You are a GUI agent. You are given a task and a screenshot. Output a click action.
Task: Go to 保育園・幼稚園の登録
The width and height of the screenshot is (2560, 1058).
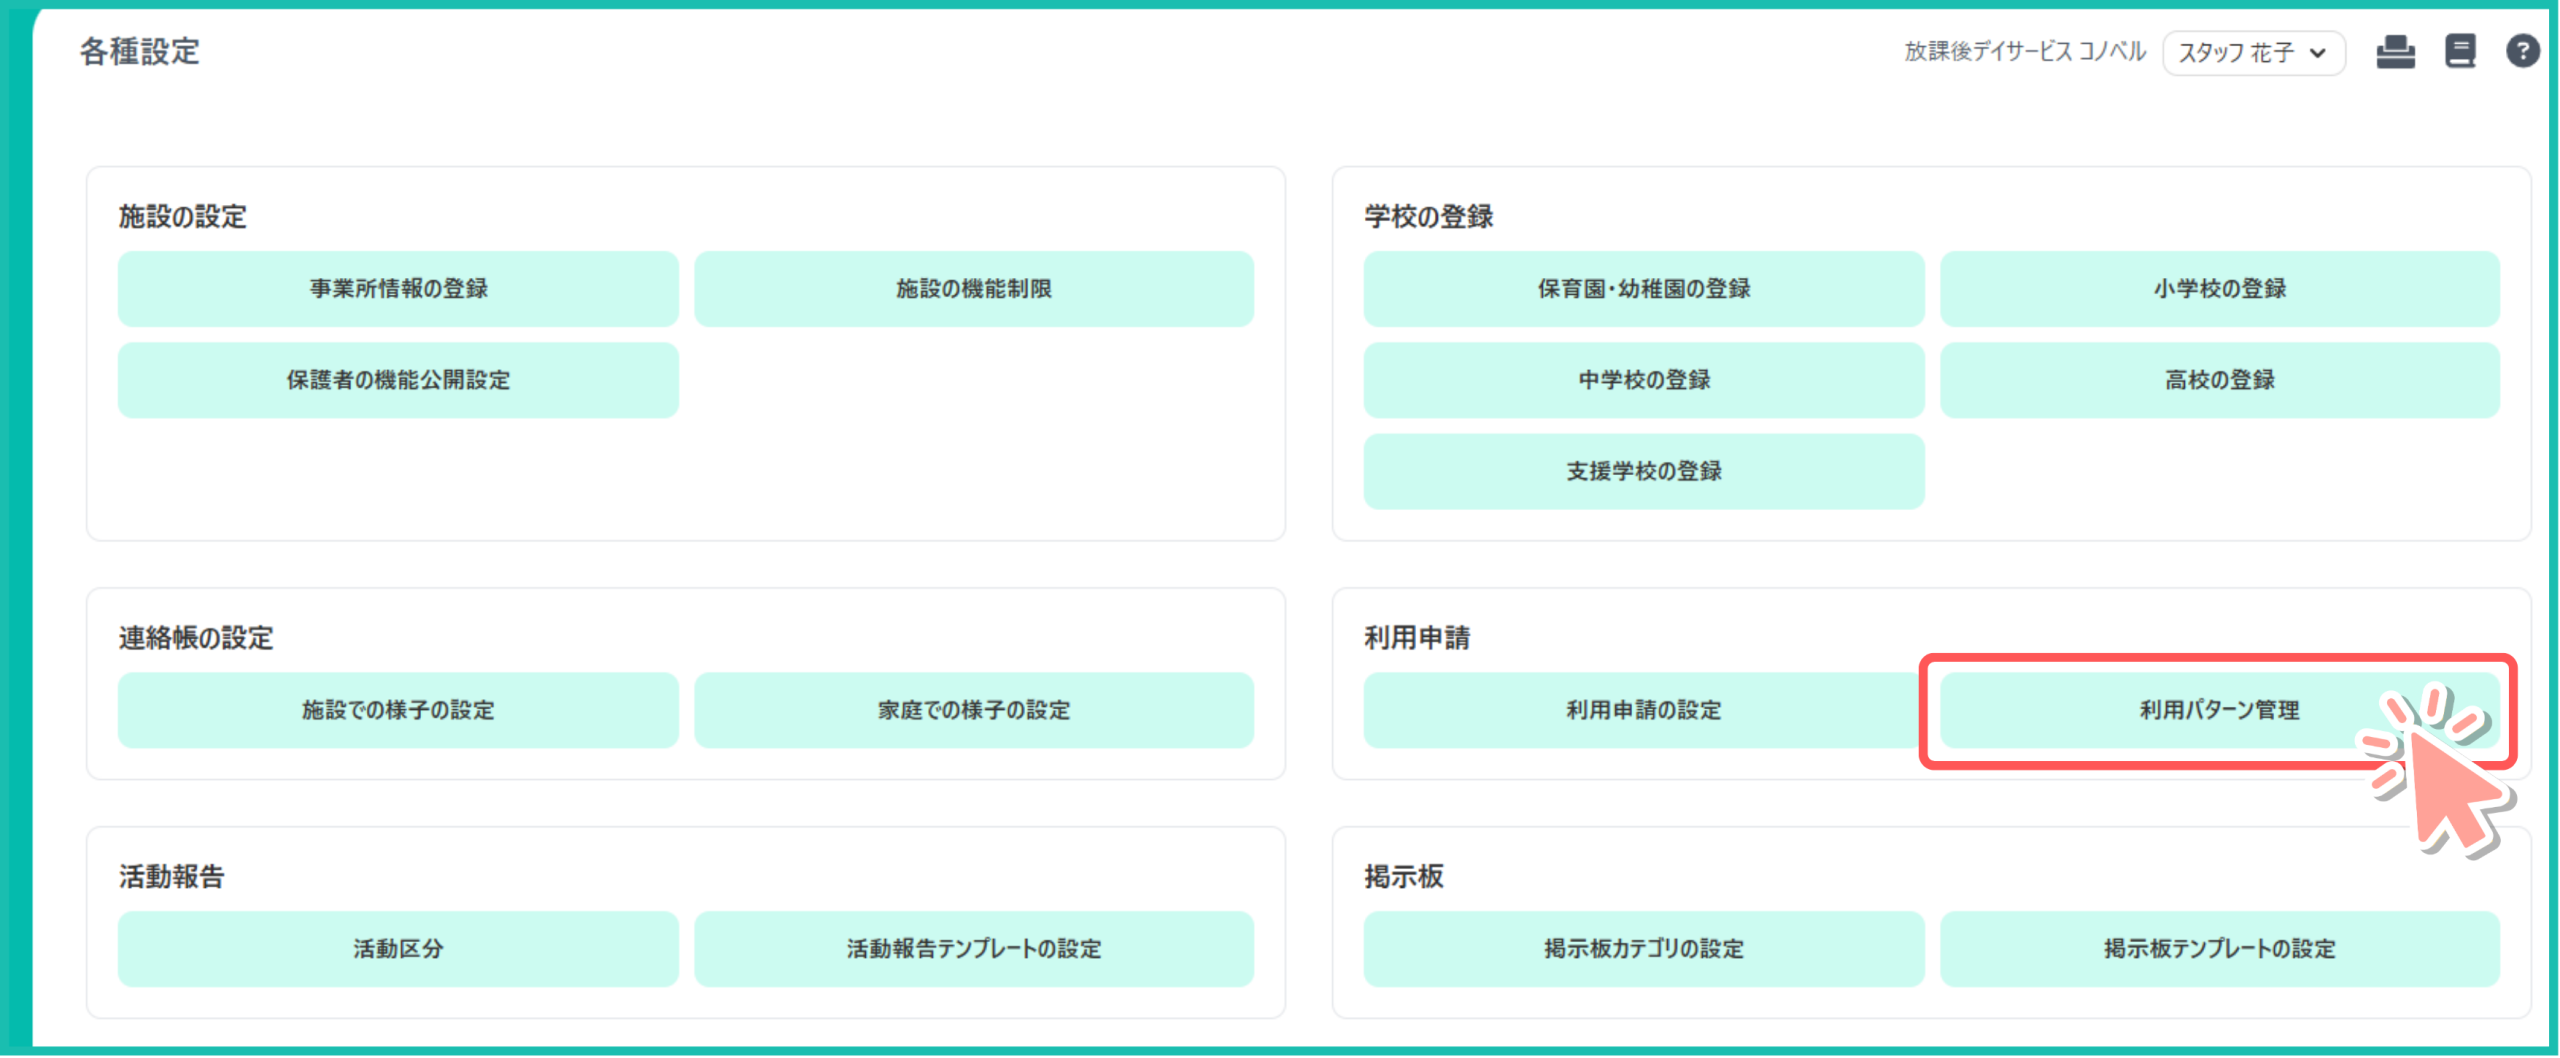pos(1643,289)
